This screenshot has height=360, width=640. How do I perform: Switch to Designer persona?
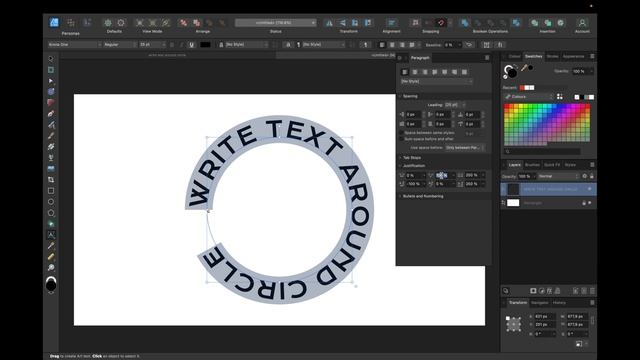pyautogui.click(x=54, y=22)
